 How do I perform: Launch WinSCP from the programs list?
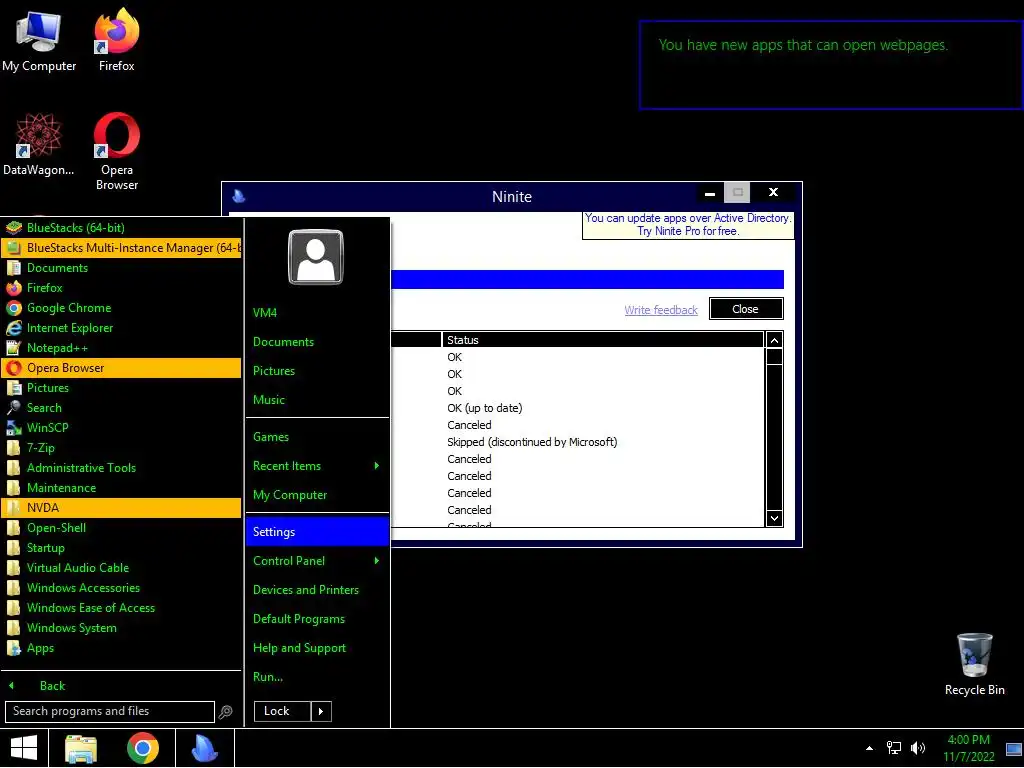click(x=121, y=428)
